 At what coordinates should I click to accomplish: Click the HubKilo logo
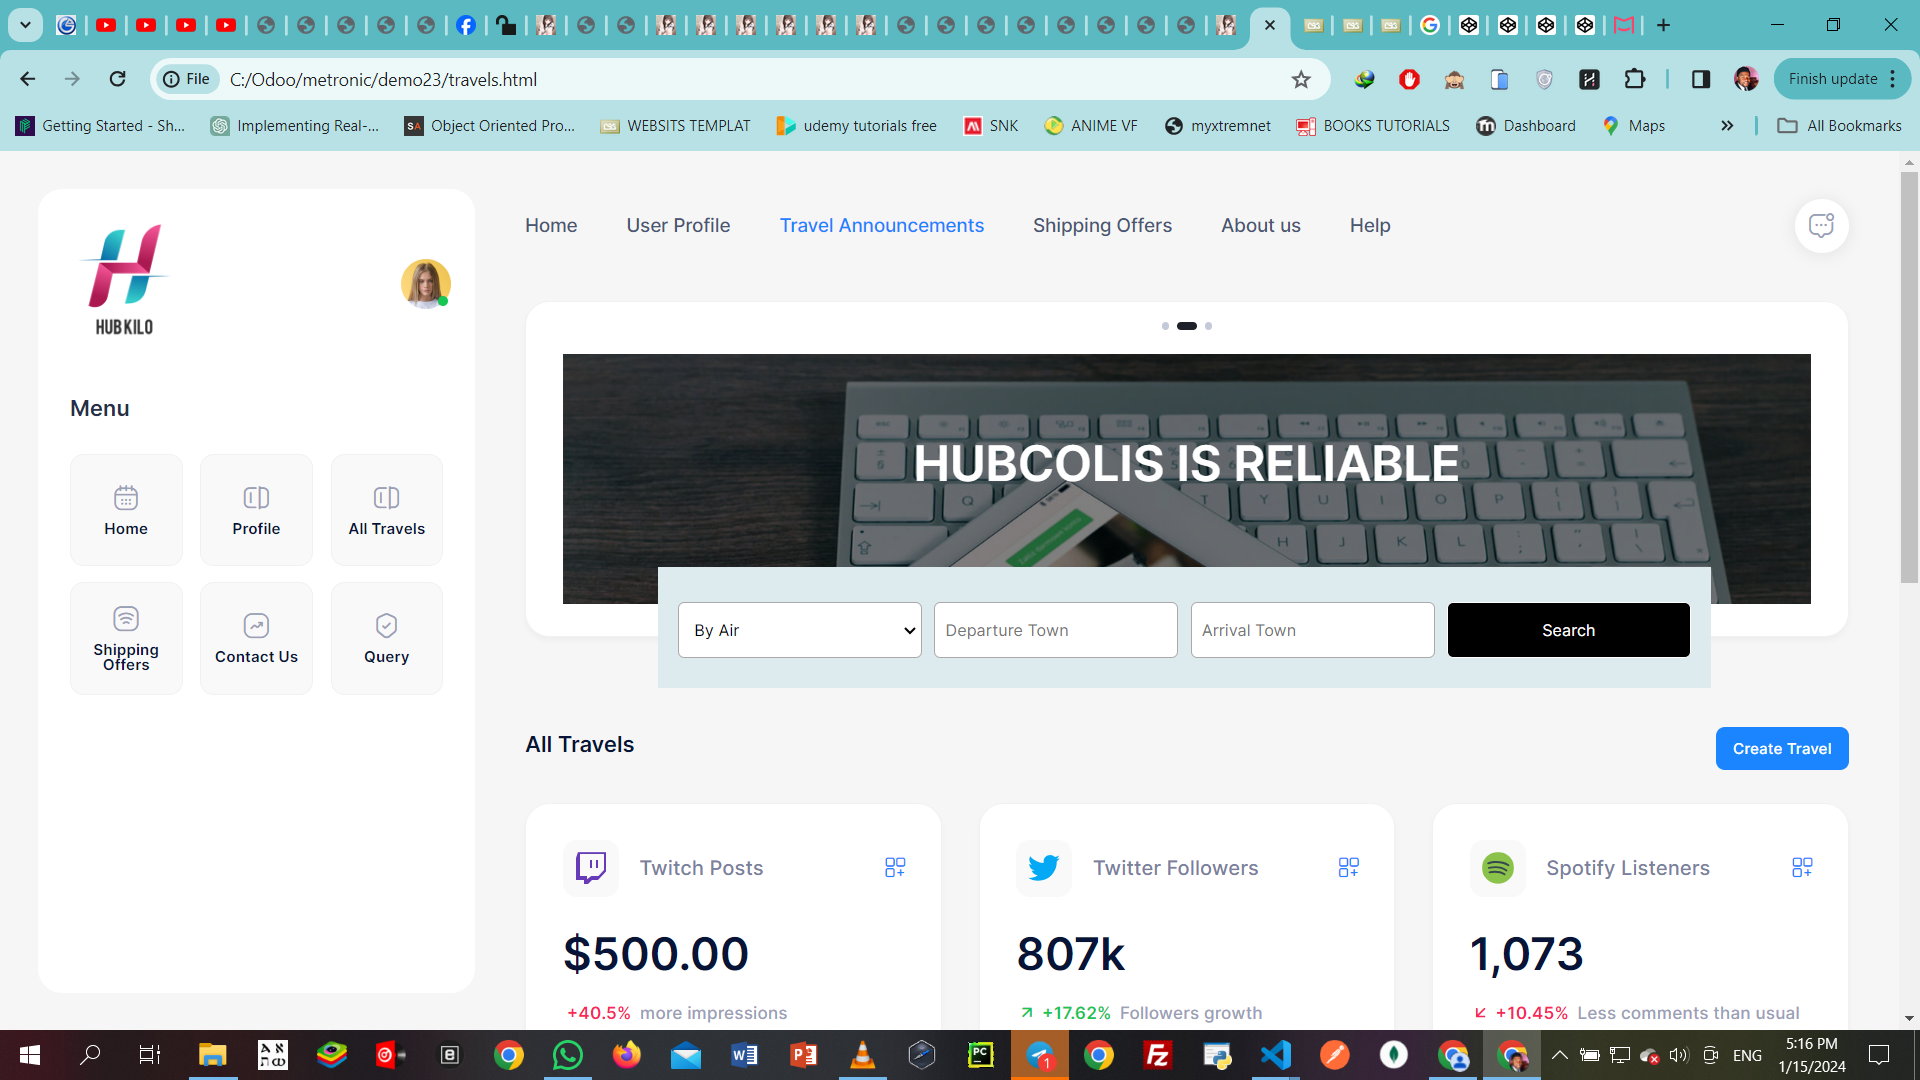click(x=124, y=280)
